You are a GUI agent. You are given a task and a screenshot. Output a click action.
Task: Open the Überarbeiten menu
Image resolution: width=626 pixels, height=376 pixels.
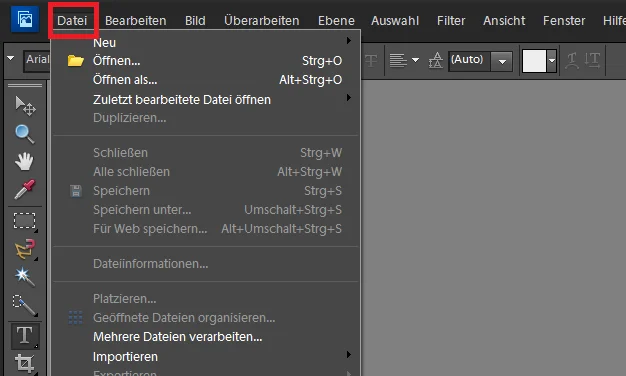261,21
